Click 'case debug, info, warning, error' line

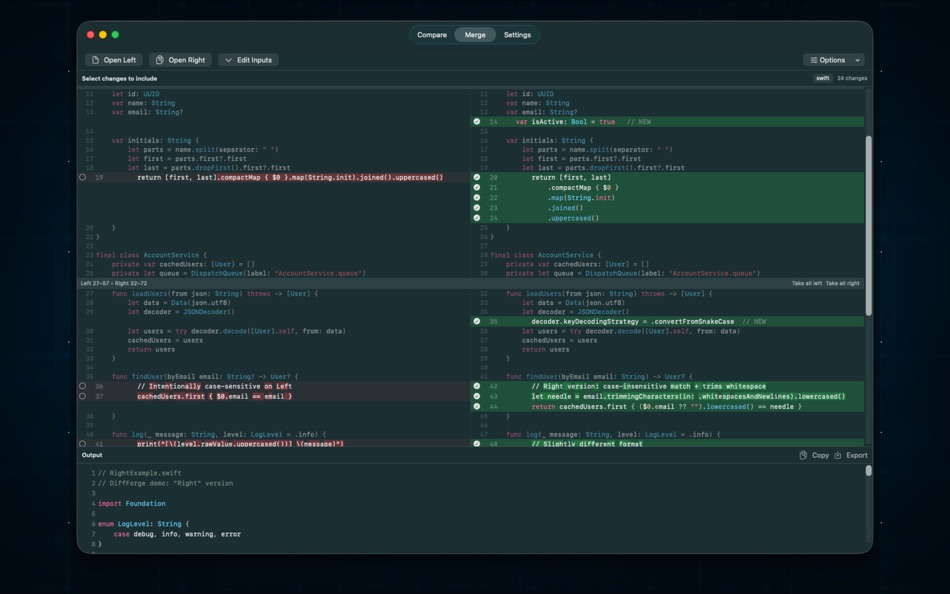[x=177, y=535]
